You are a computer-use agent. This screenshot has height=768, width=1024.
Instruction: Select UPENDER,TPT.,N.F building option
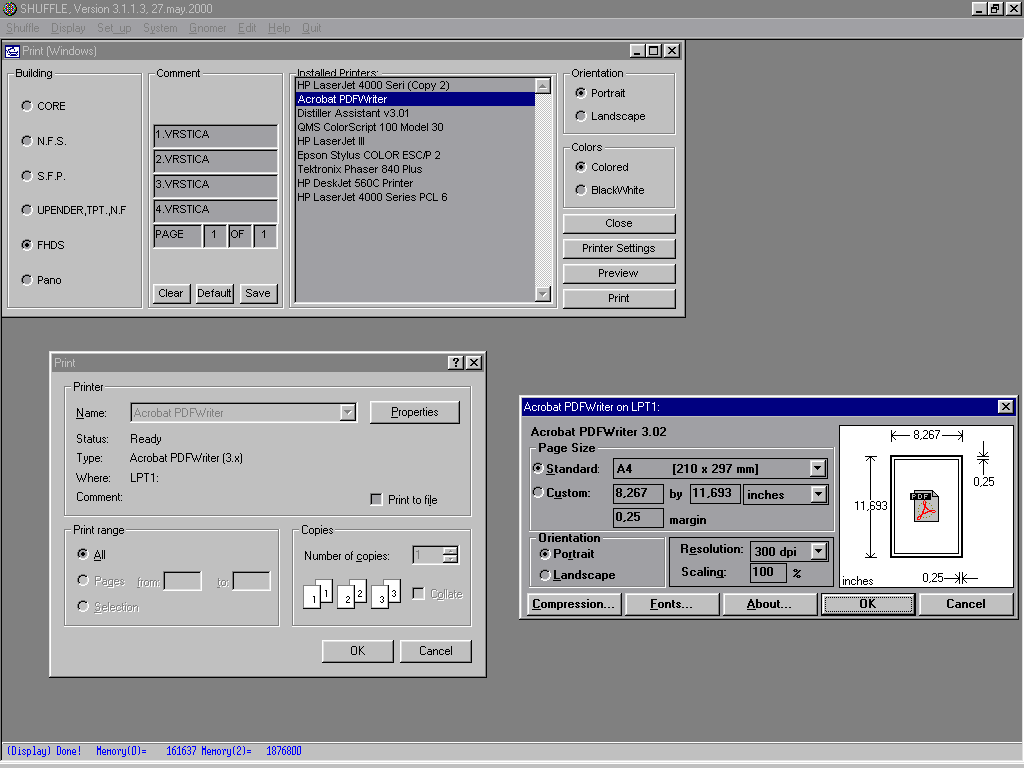pyautogui.click(x=27, y=210)
